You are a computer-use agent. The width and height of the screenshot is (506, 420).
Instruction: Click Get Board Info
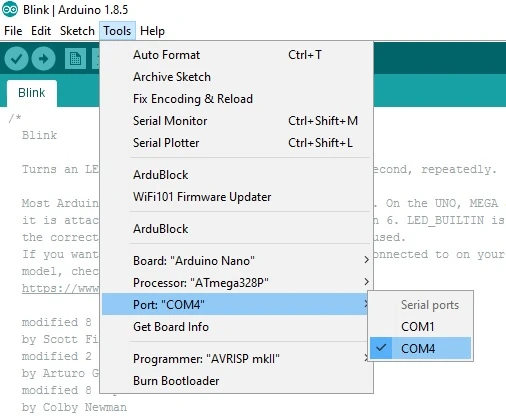(237, 326)
